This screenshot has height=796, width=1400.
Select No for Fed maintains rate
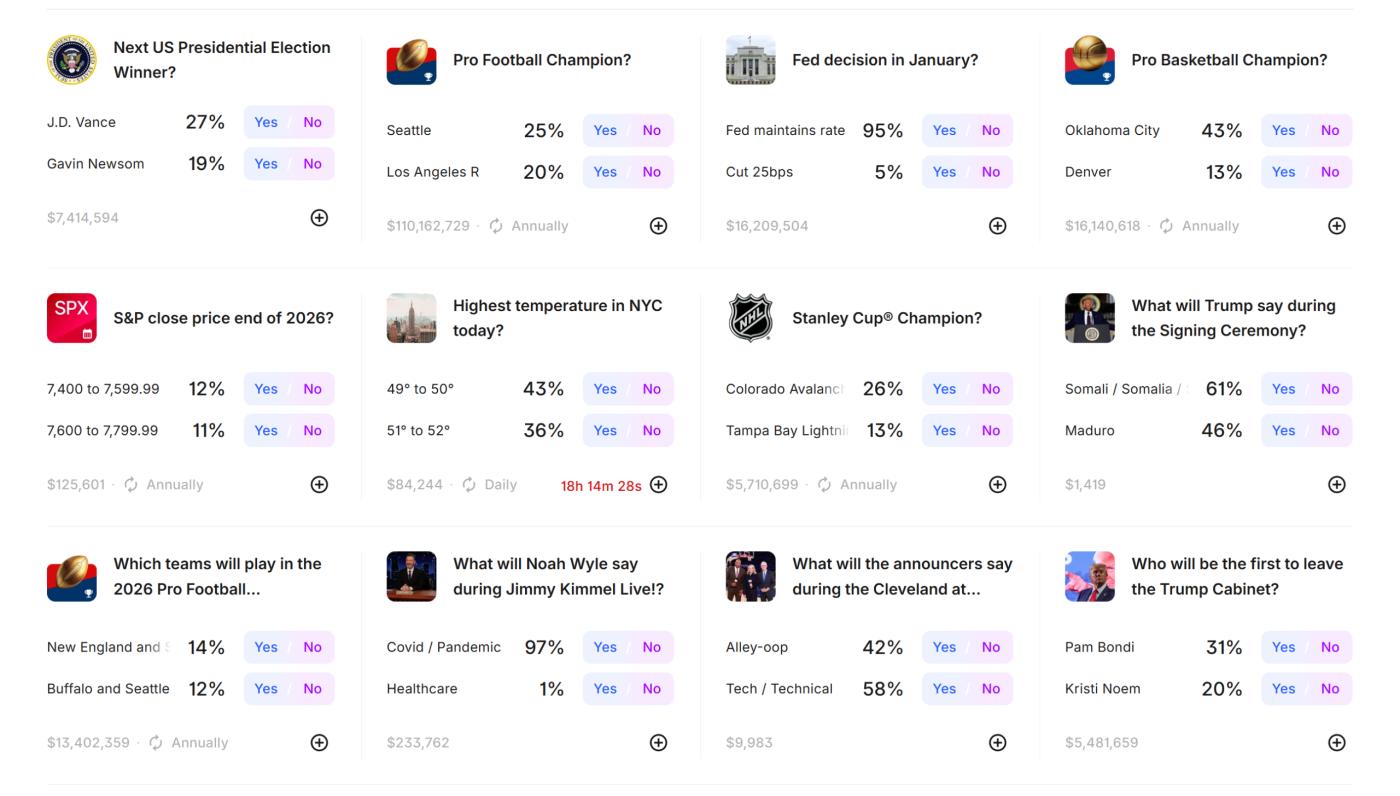coord(990,130)
